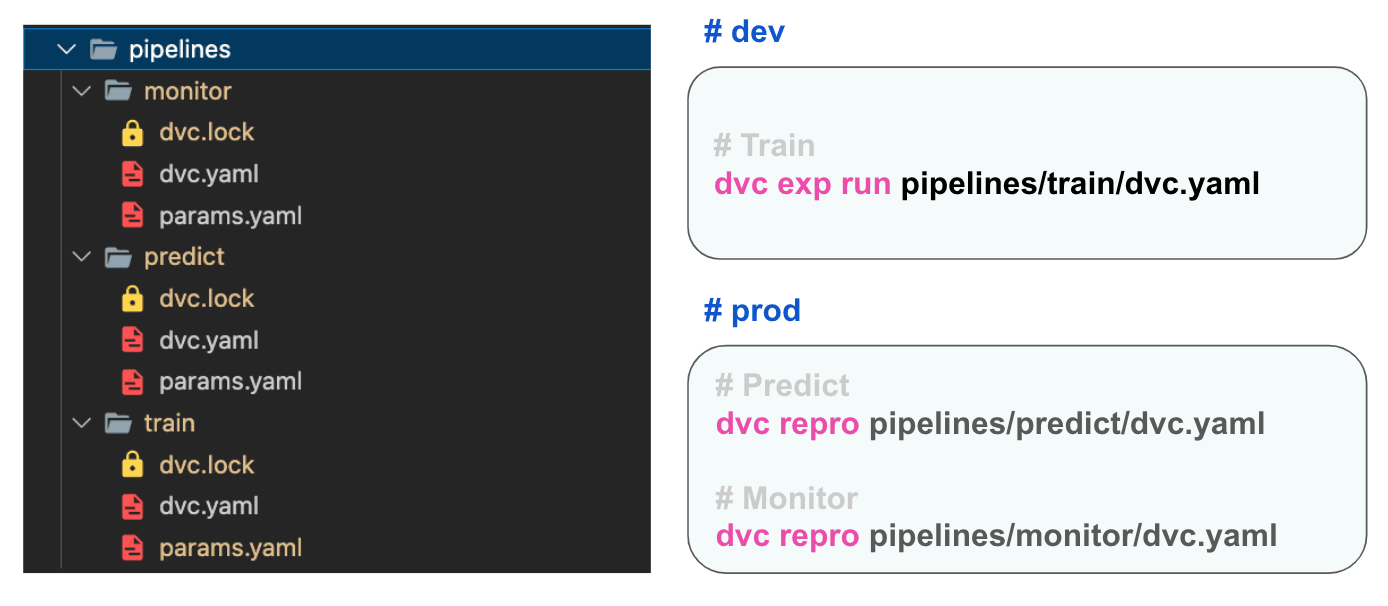This screenshot has width=1388, height=606.
Task: Click the monitor folder icon
Action: click(118, 91)
